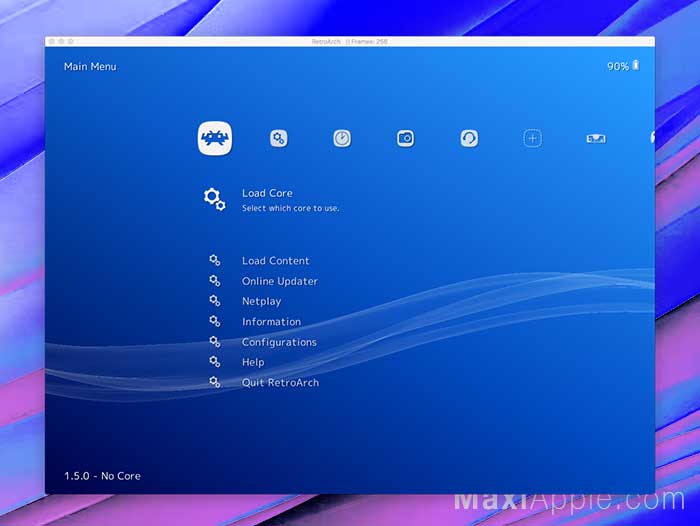The height and width of the screenshot is (526, 700).
Task: Click the large Load Core gears icon
Action: (x=214, y=199)
